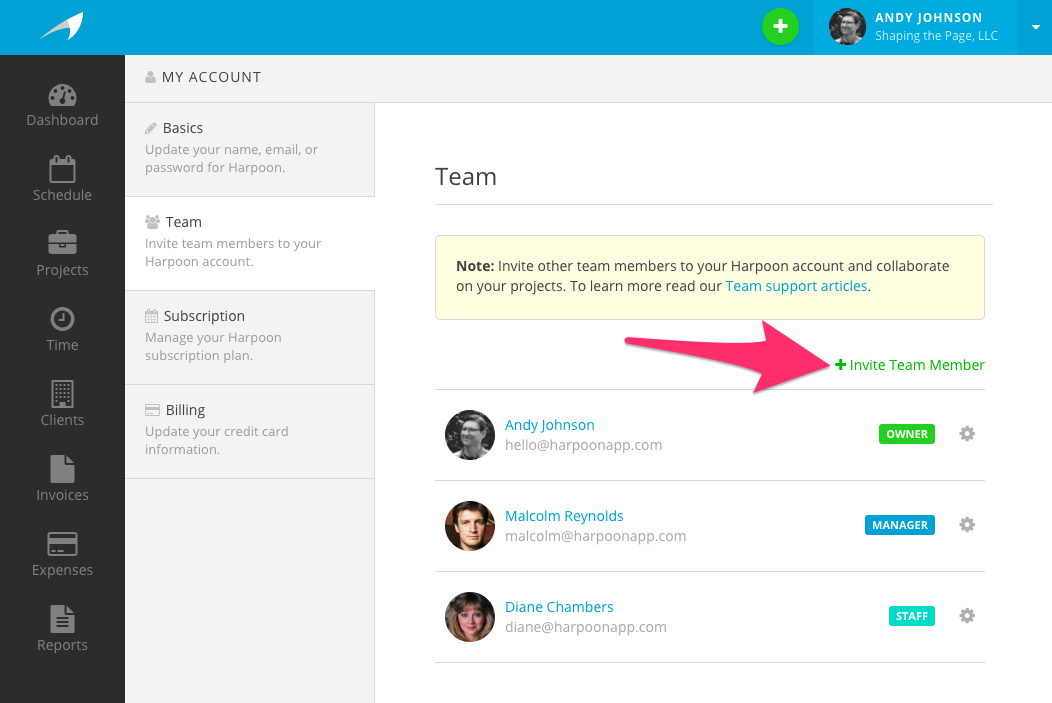The image size is (1052, 703).
Task: Open the Team support articles link
Action: [796, 286]
